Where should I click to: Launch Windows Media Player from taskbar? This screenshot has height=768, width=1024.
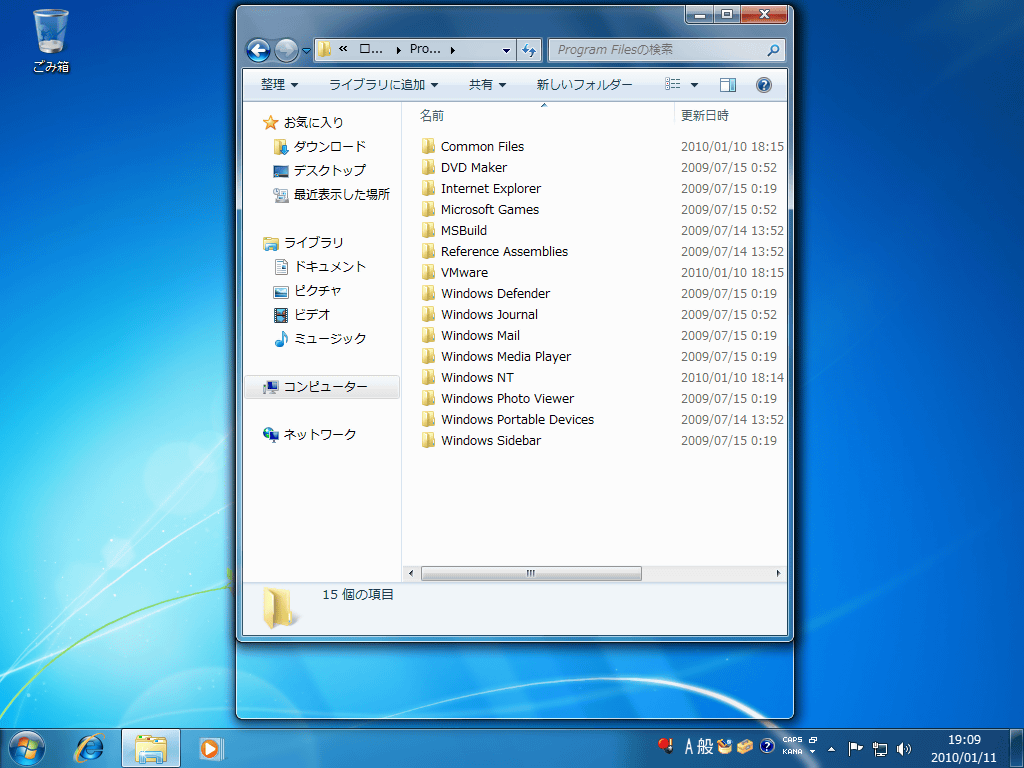coord(210,748)
